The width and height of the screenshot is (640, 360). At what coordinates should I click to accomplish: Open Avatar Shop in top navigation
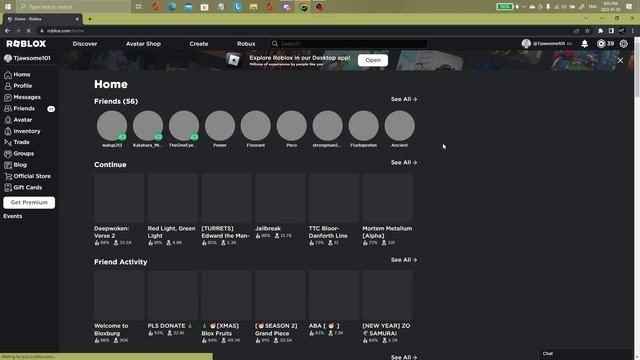(143, 44)
